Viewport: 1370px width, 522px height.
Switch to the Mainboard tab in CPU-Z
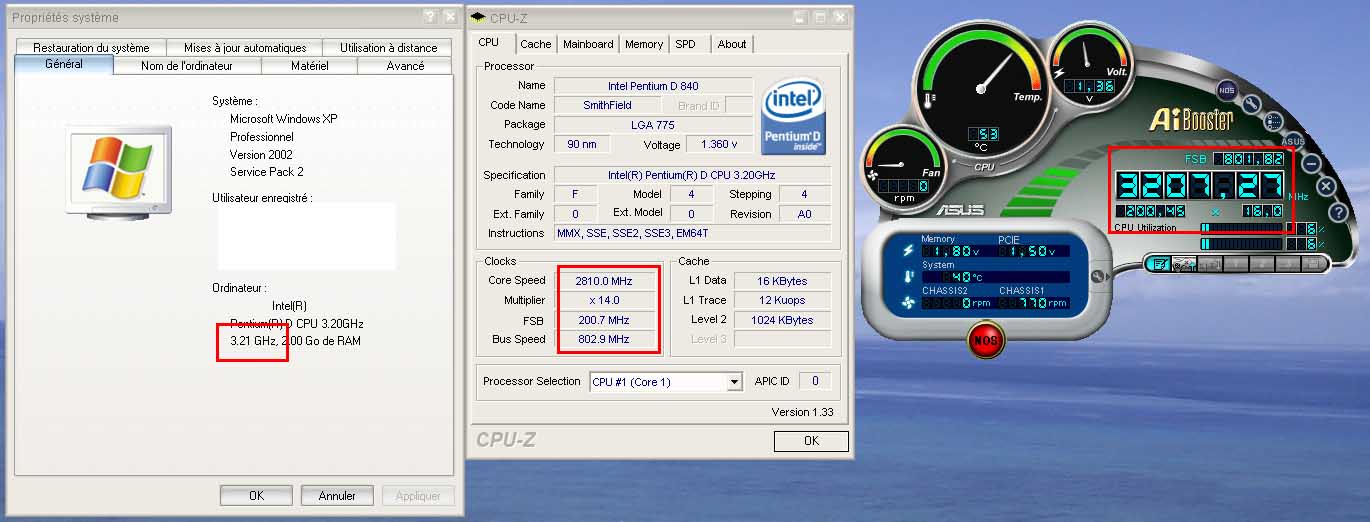point(587,44)
